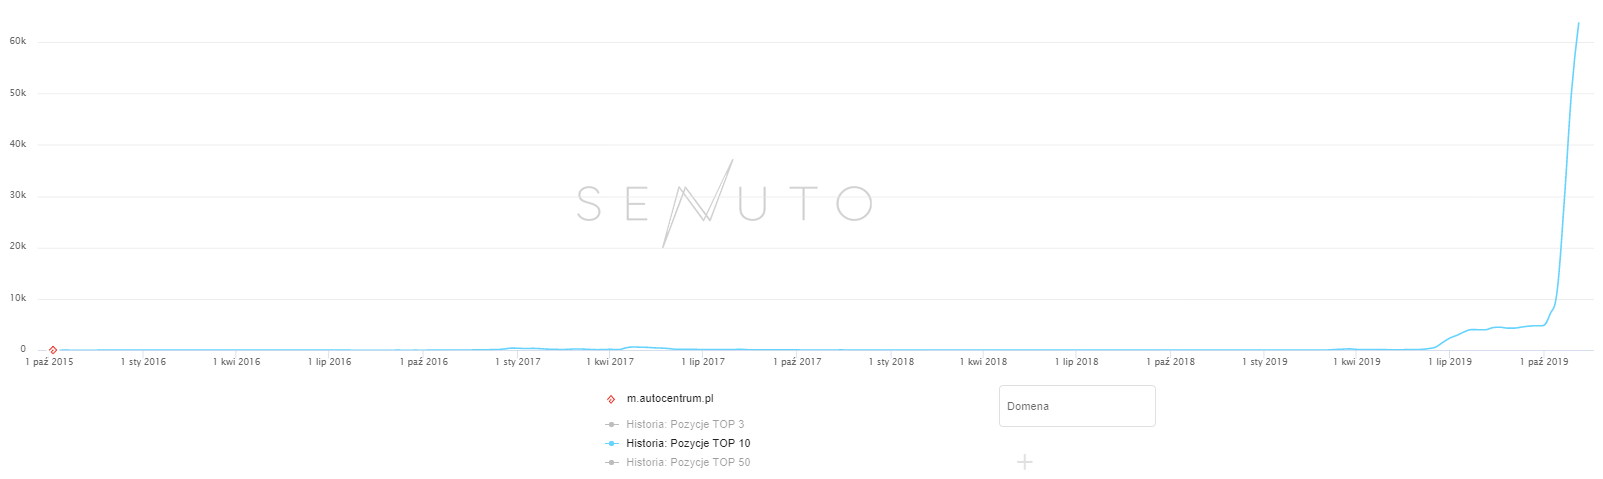Click the red diamond icon beside m.autocentrum.pl
Screen dimensions: 1603x479
click(x=611, y=399)
